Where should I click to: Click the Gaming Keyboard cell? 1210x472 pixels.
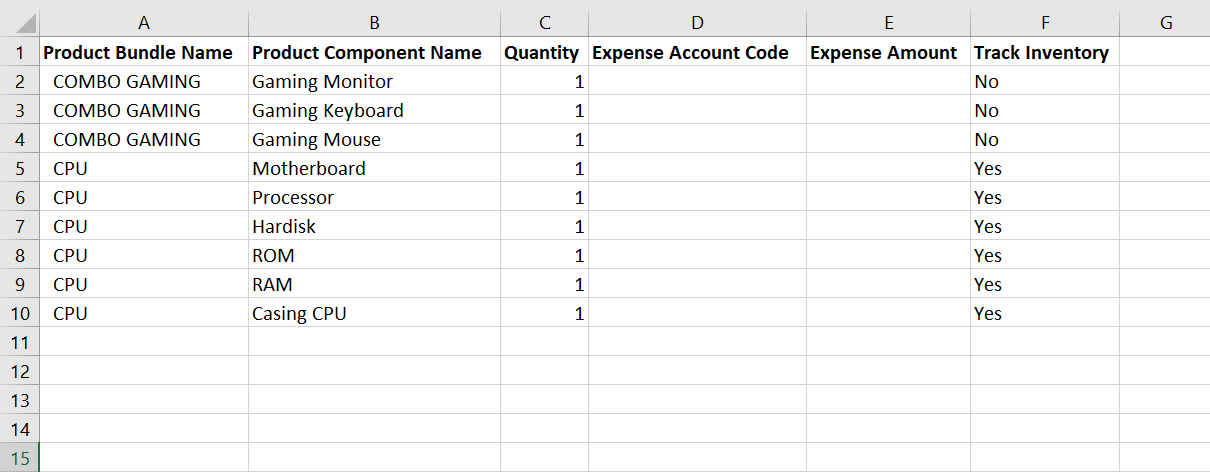click(x=328, y=111)
